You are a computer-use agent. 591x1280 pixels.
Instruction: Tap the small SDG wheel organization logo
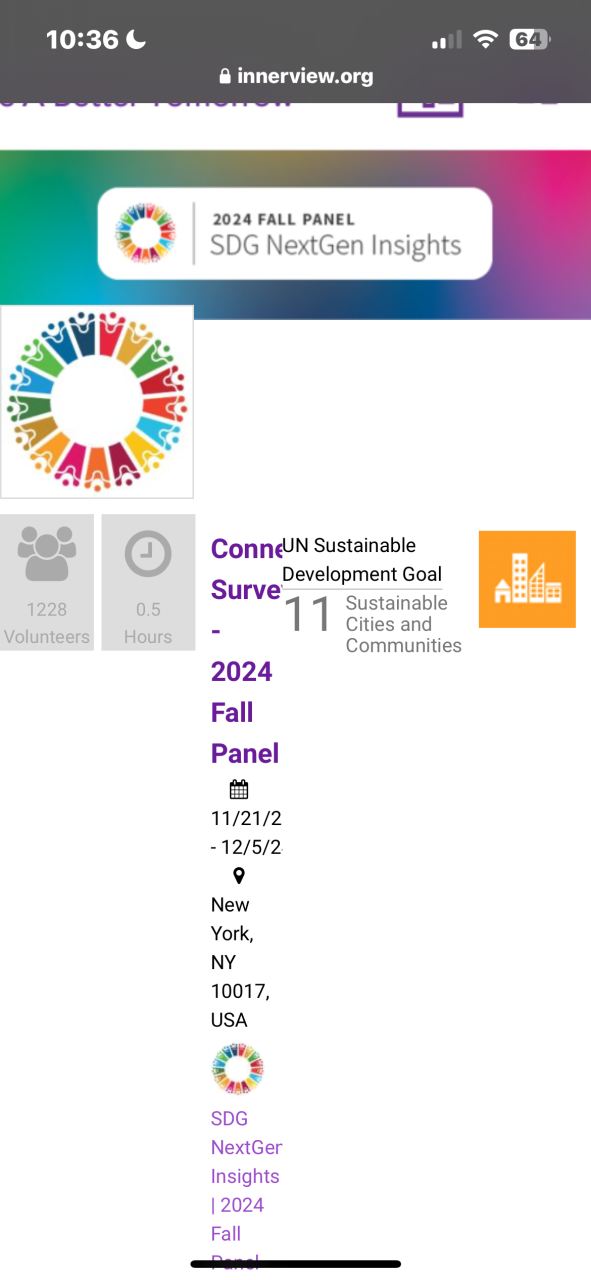coord(238,1070)
